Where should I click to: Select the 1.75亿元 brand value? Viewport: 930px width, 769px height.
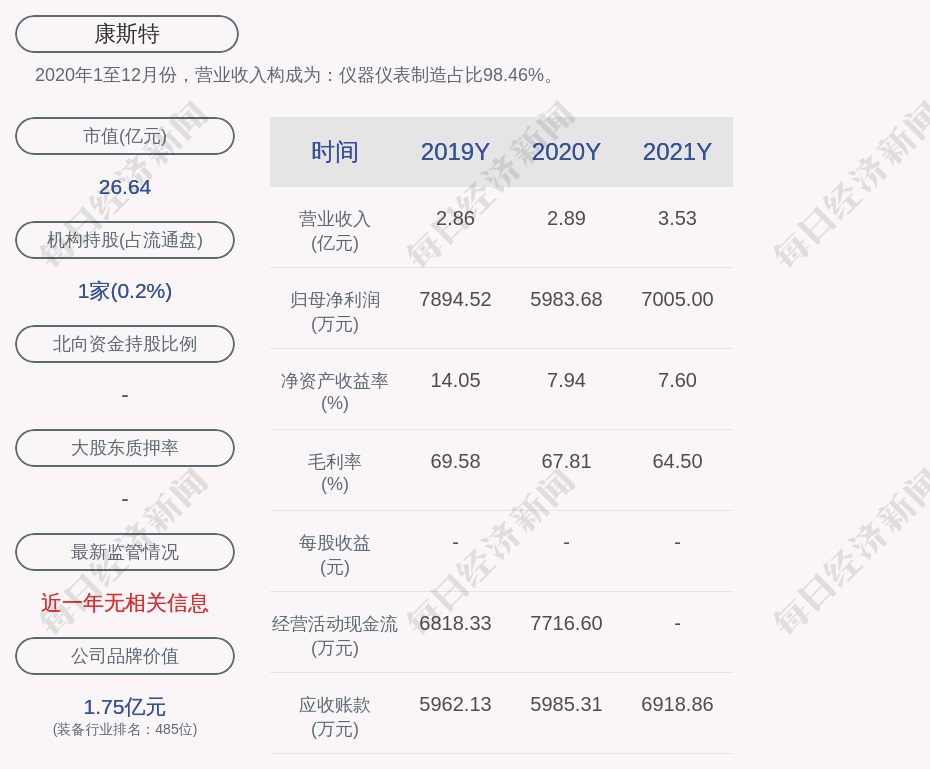(x=125, y=707)
